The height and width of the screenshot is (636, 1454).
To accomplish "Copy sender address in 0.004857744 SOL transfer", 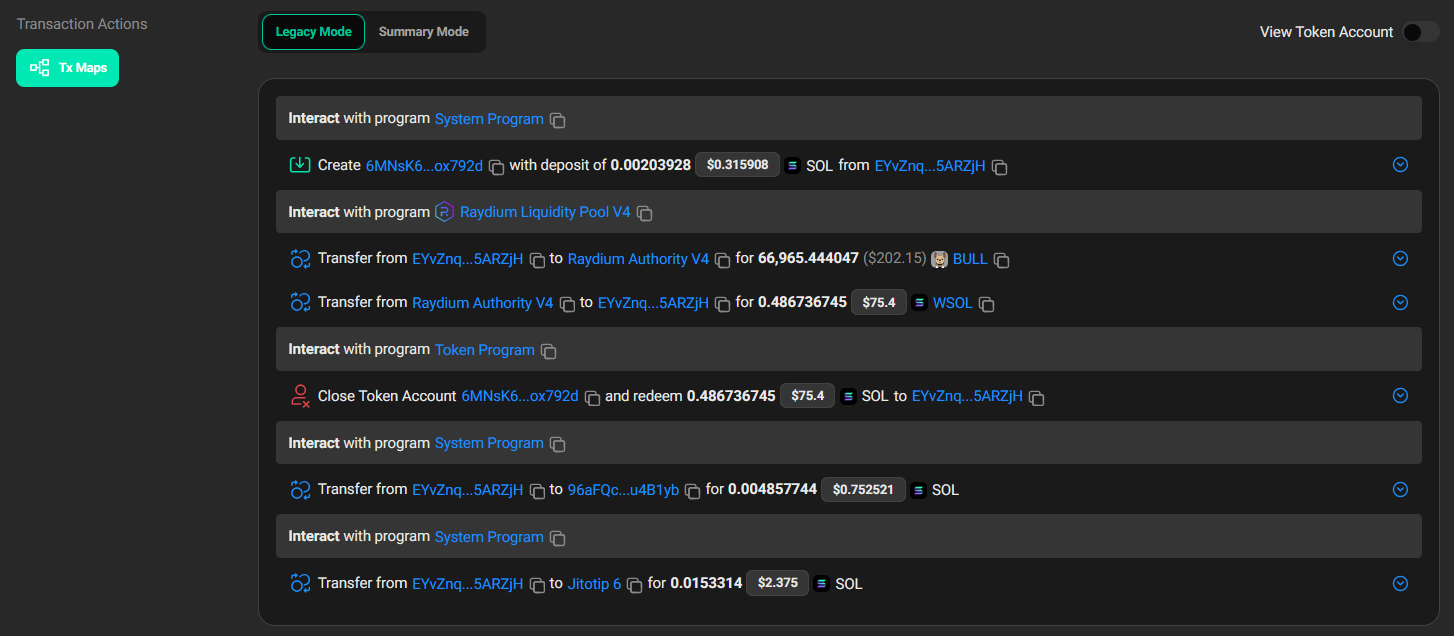I will click(537, 491).
